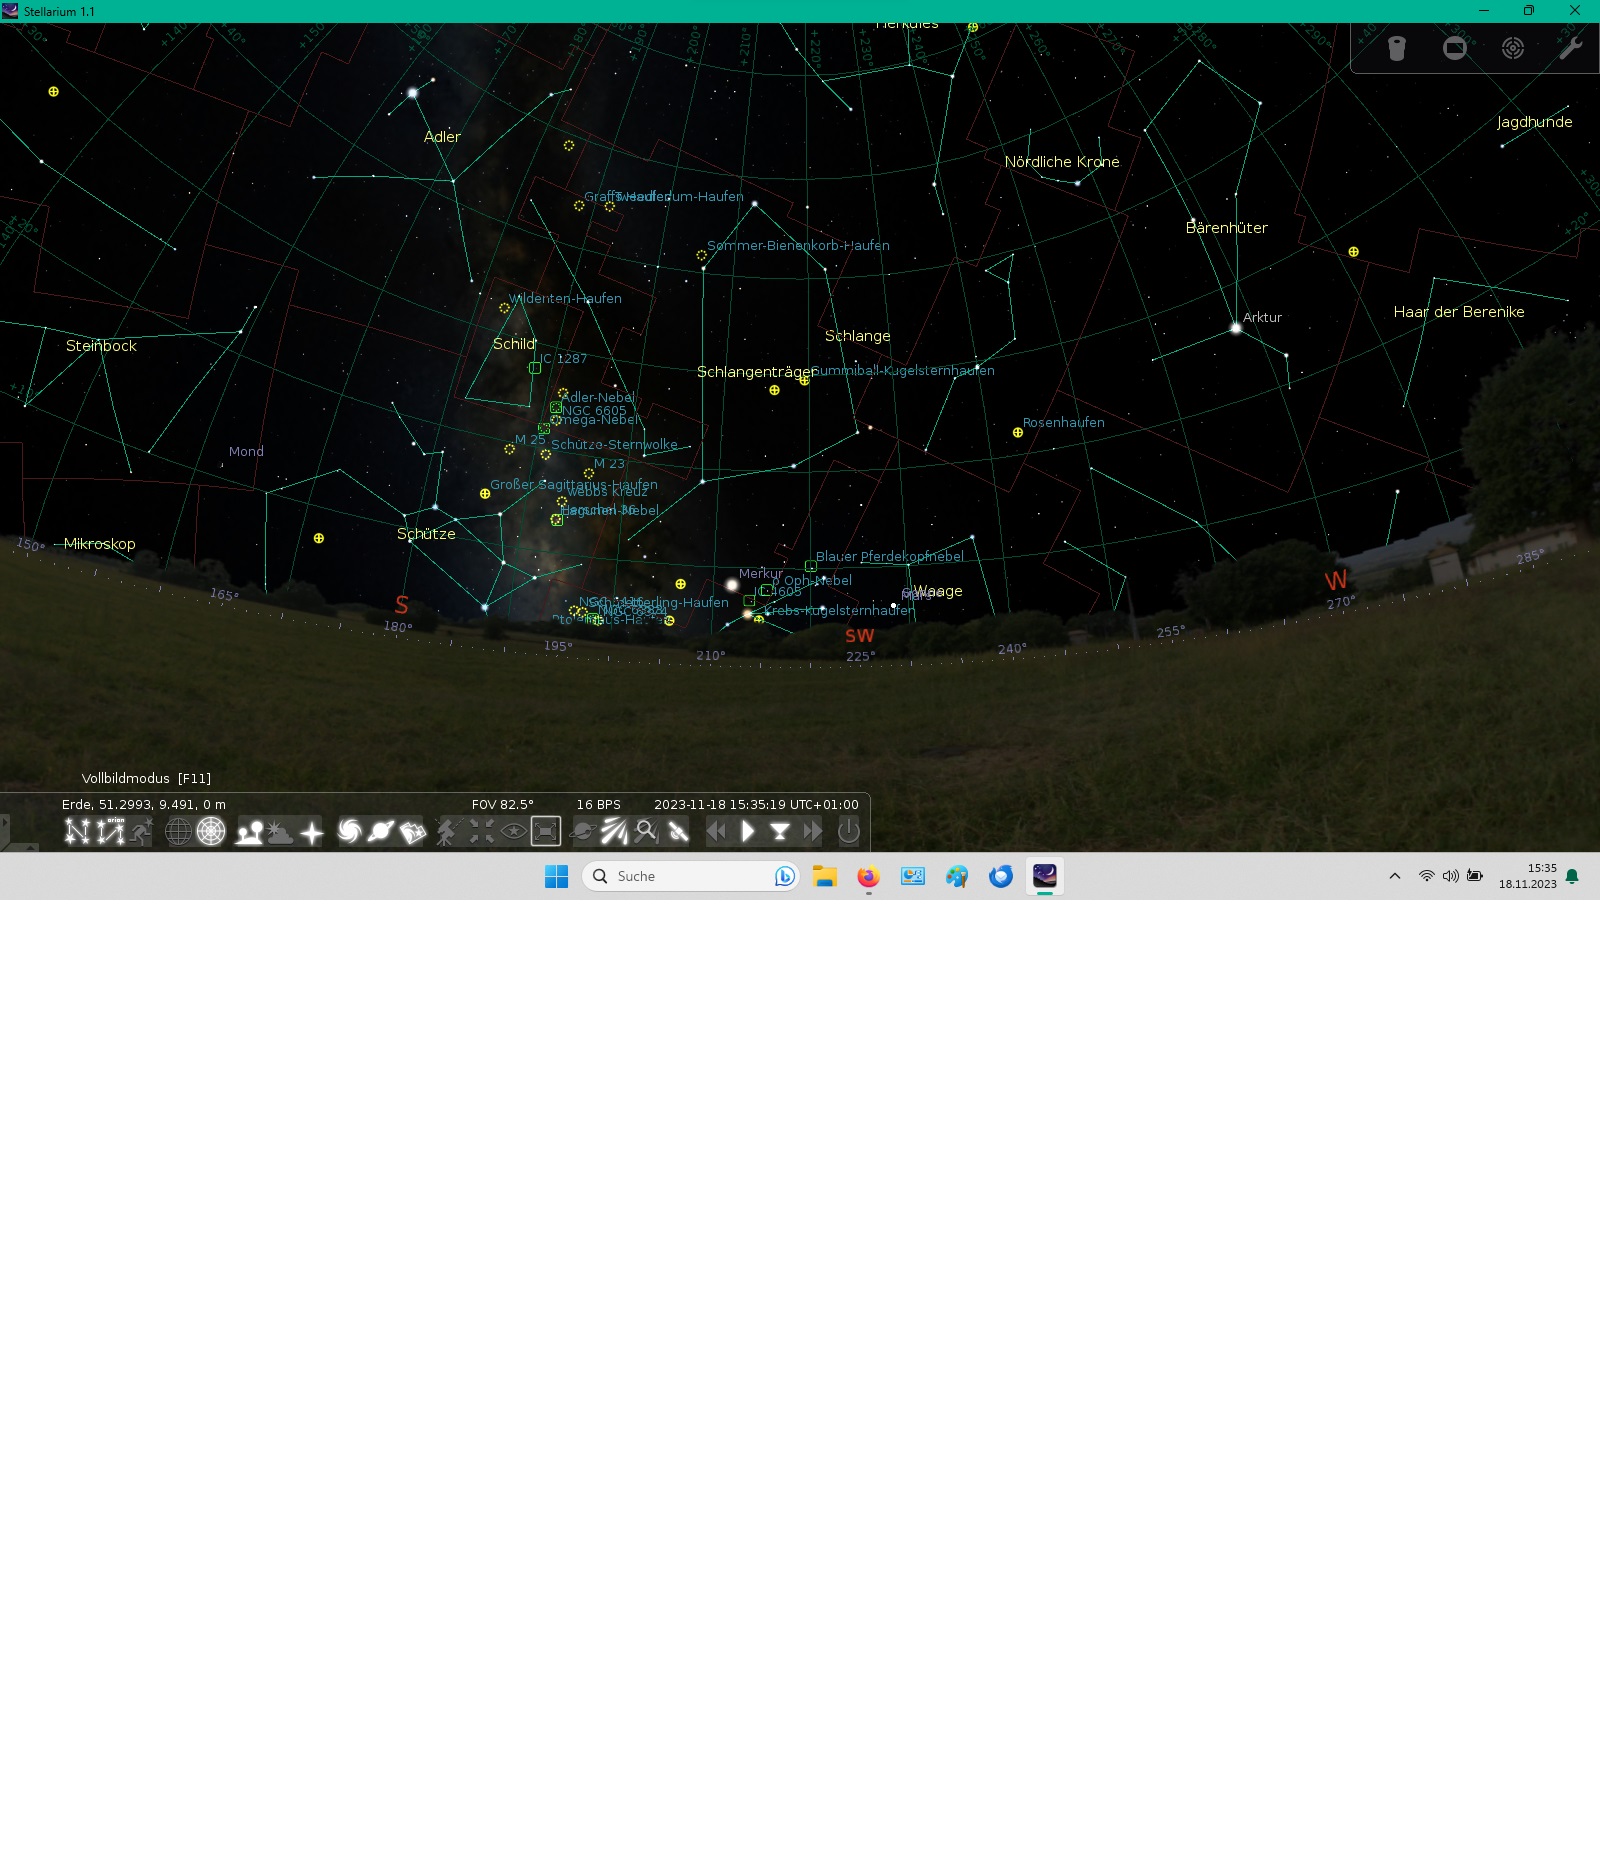Image resolution: width=1600 pixels, height=1855 pixels.
Task: Select the Mond label
Action: 246,451
